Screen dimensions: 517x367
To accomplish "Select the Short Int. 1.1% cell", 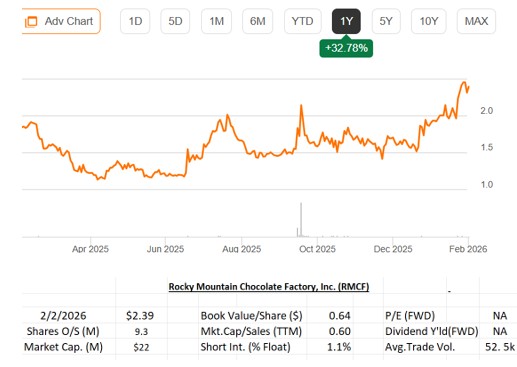I will [x=339, y=347].
